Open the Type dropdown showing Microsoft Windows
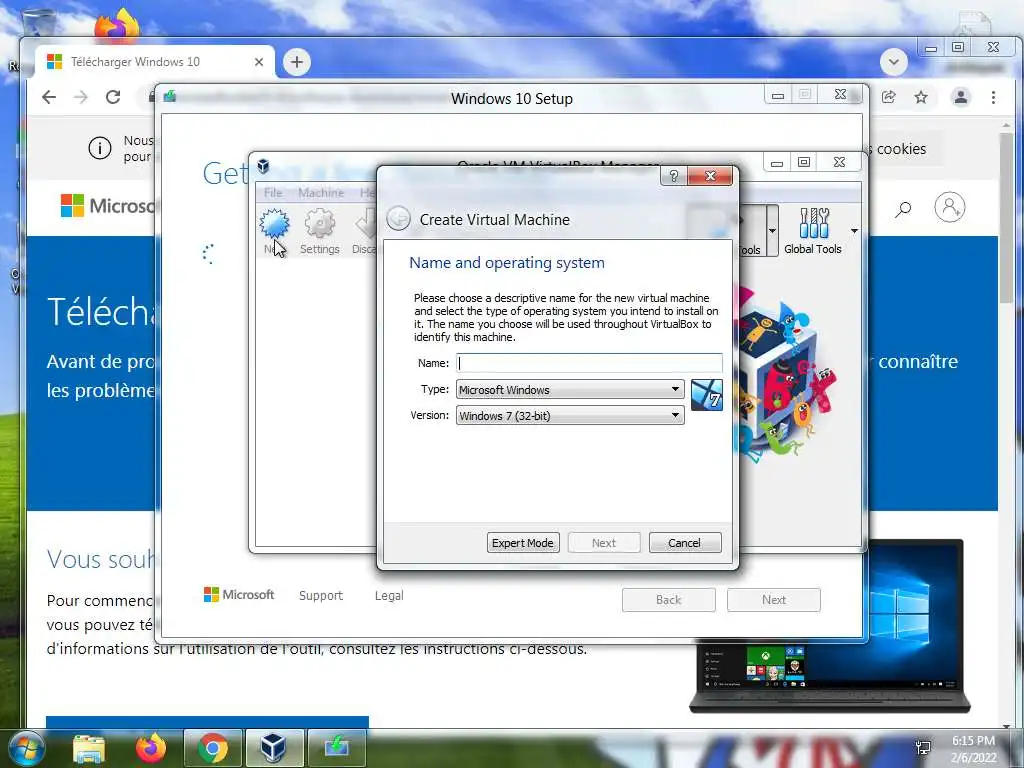This screenshot has height=768, width=1024. (569, 389)
